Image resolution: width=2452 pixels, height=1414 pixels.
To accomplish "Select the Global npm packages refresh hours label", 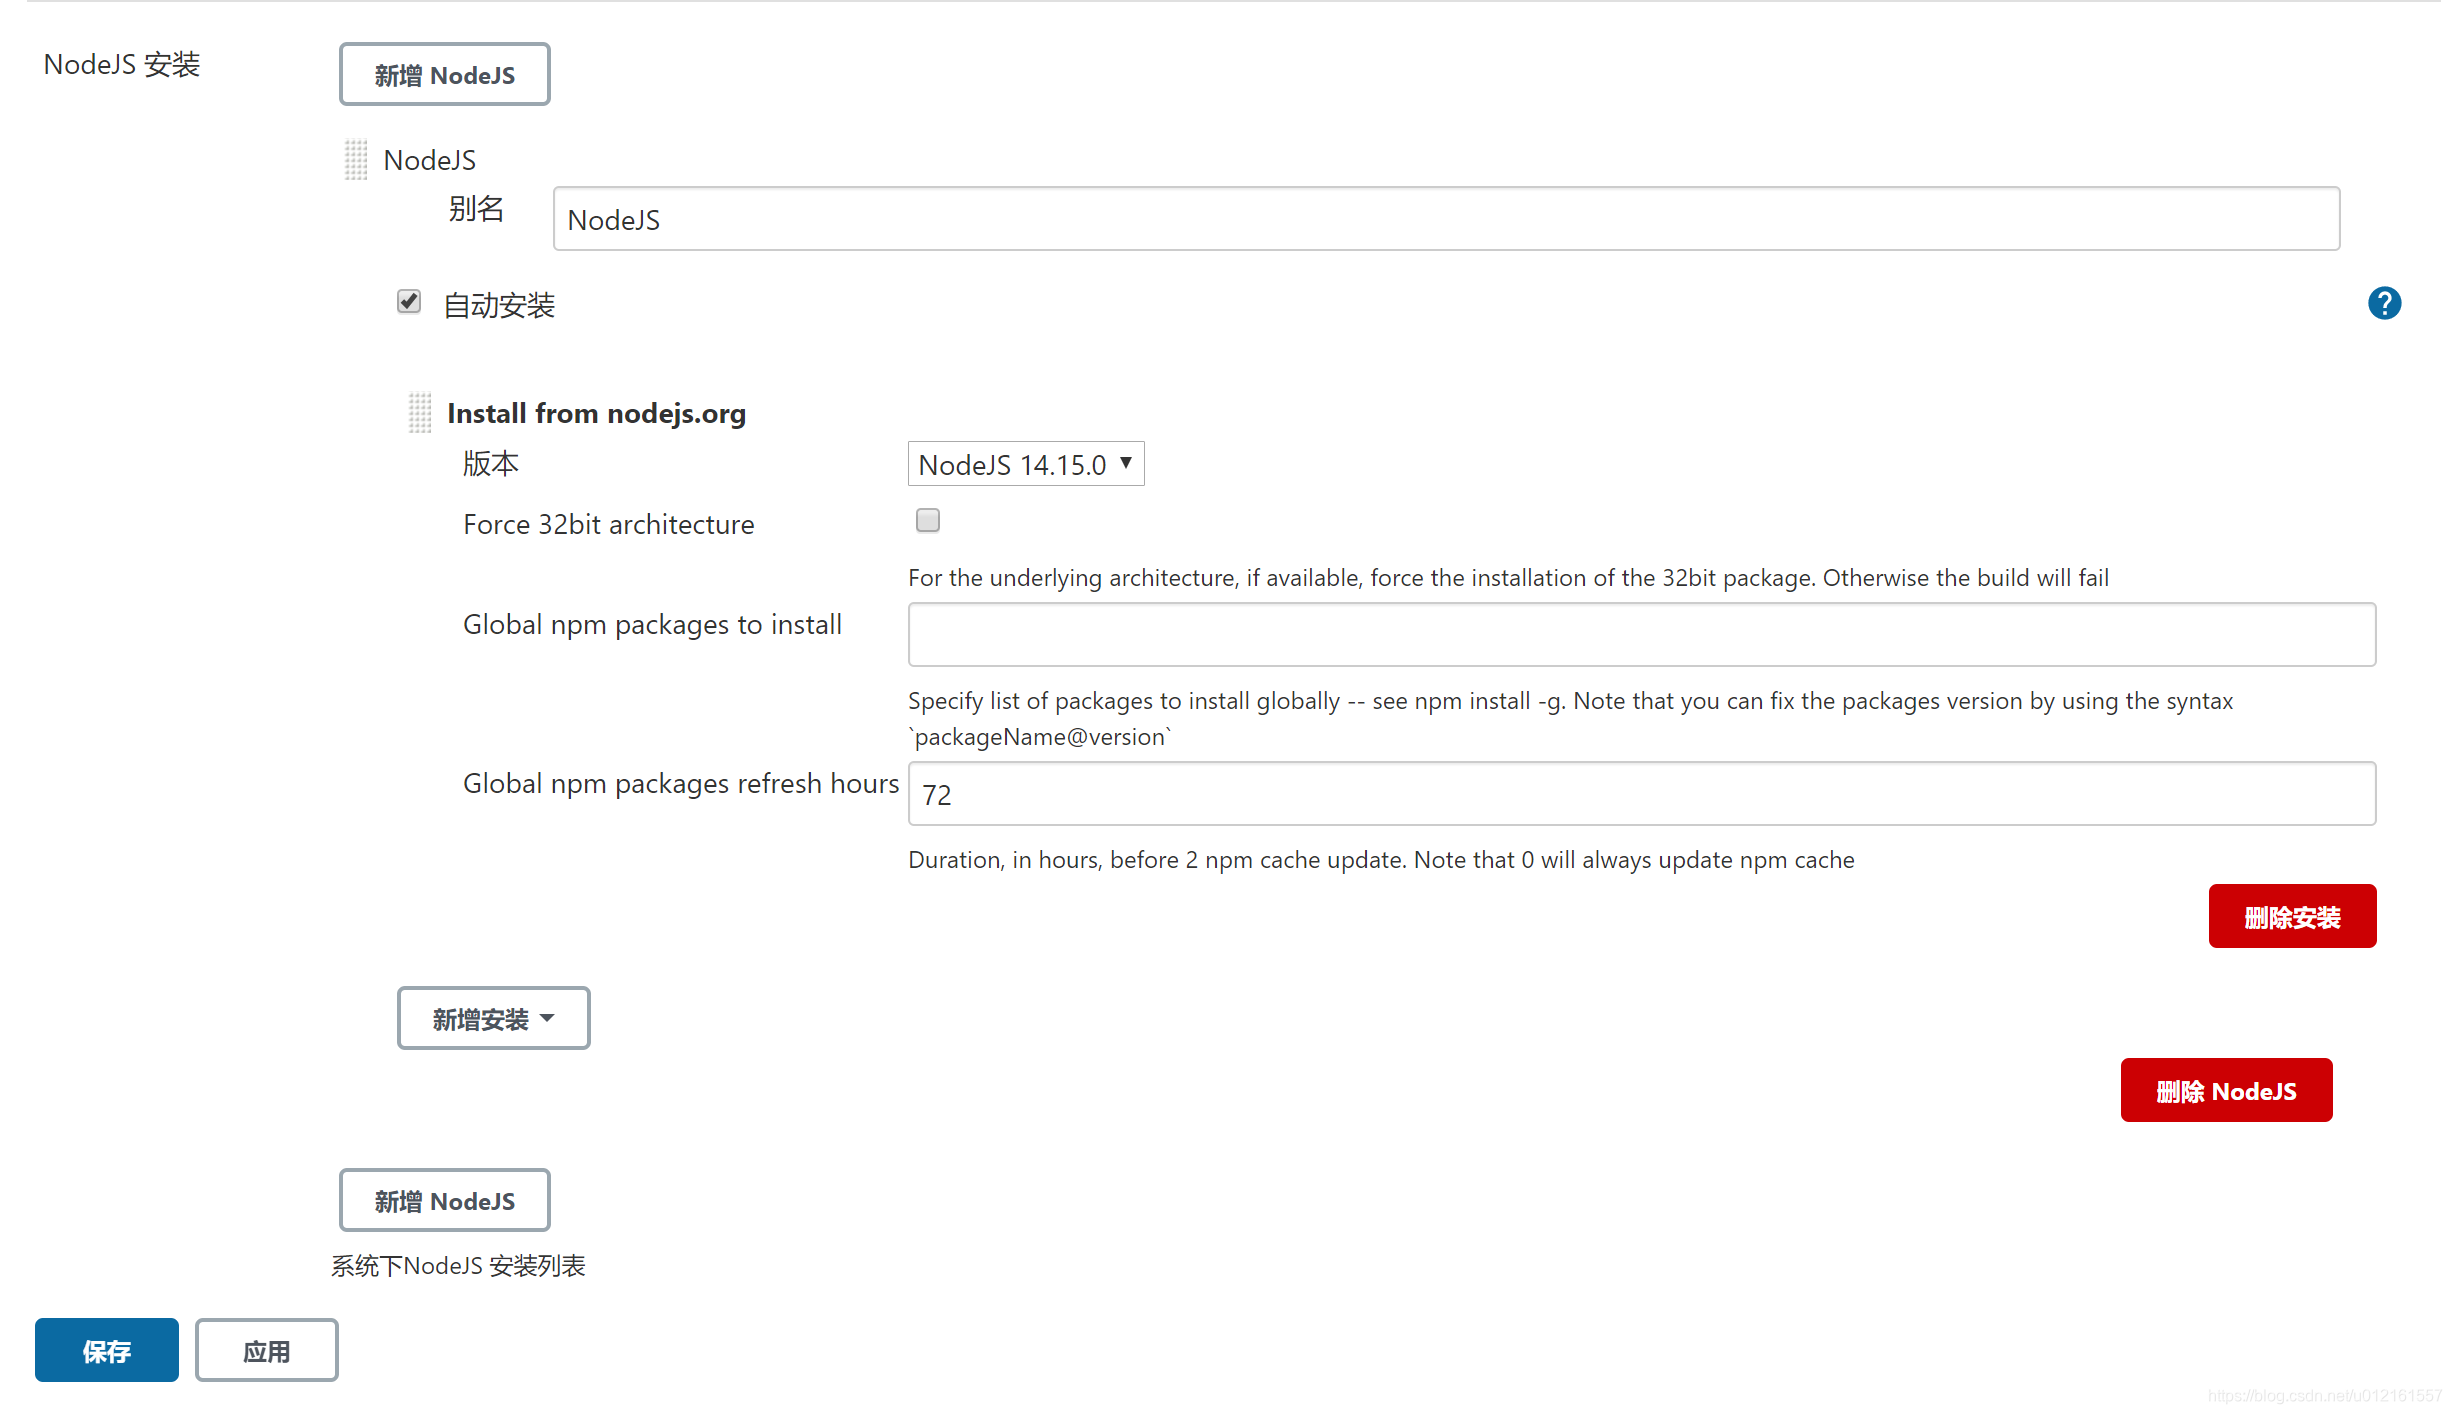I will click(x=681, y=784).
